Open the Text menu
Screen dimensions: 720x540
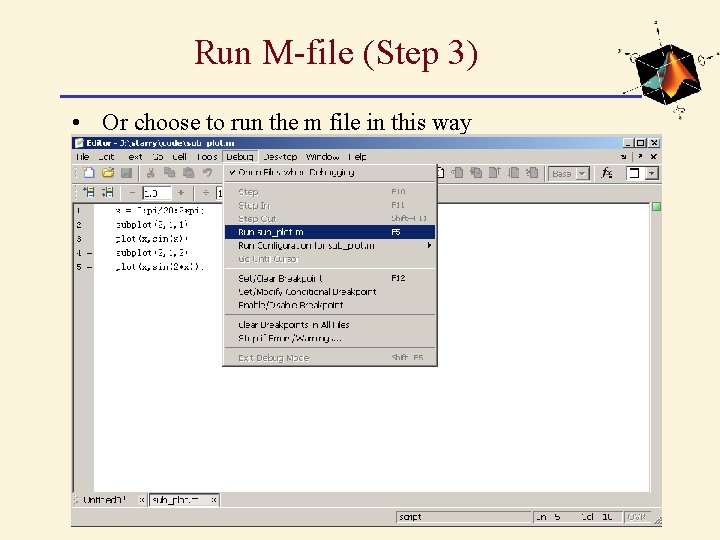[135, 157]
